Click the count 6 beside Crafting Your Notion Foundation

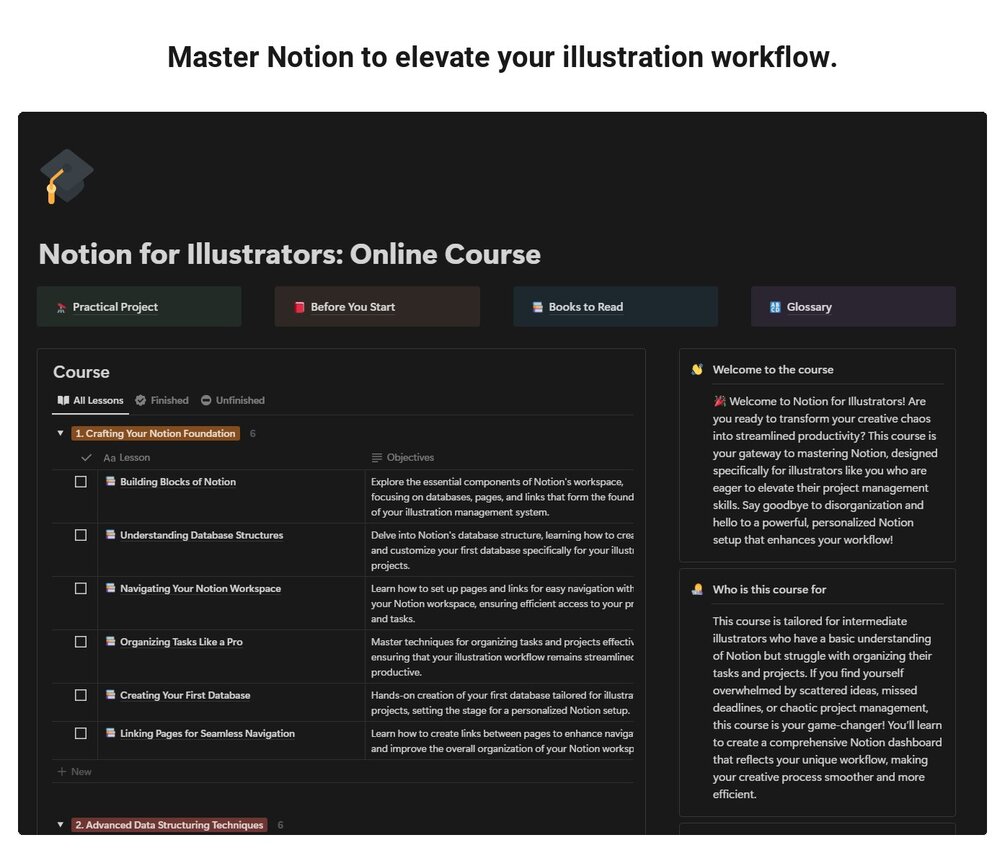pyautogui.click(x=253, y=434)
